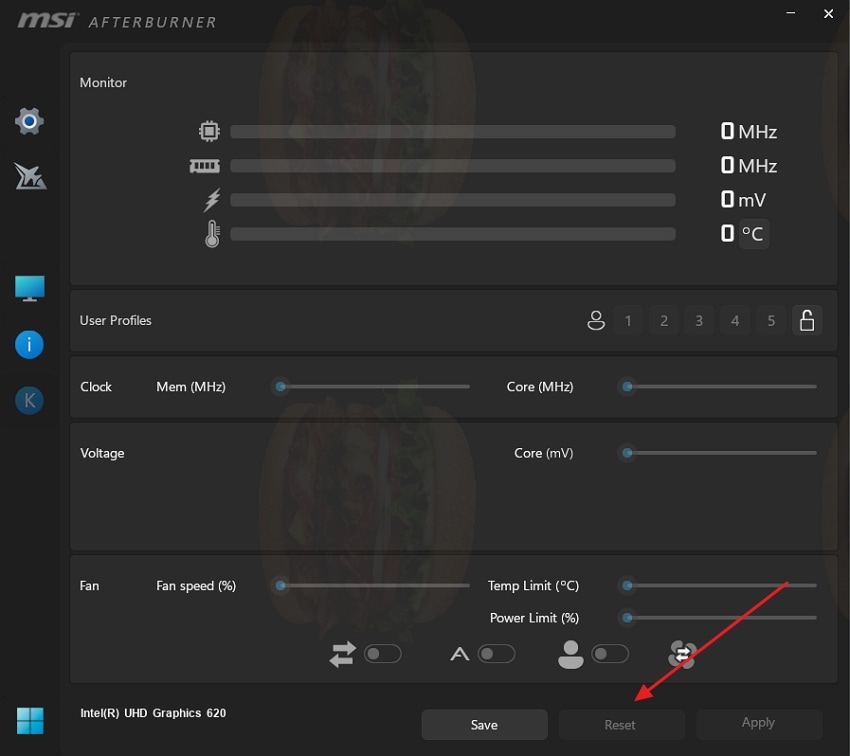
Task: Click the Save button
Action: pos(484,725)
